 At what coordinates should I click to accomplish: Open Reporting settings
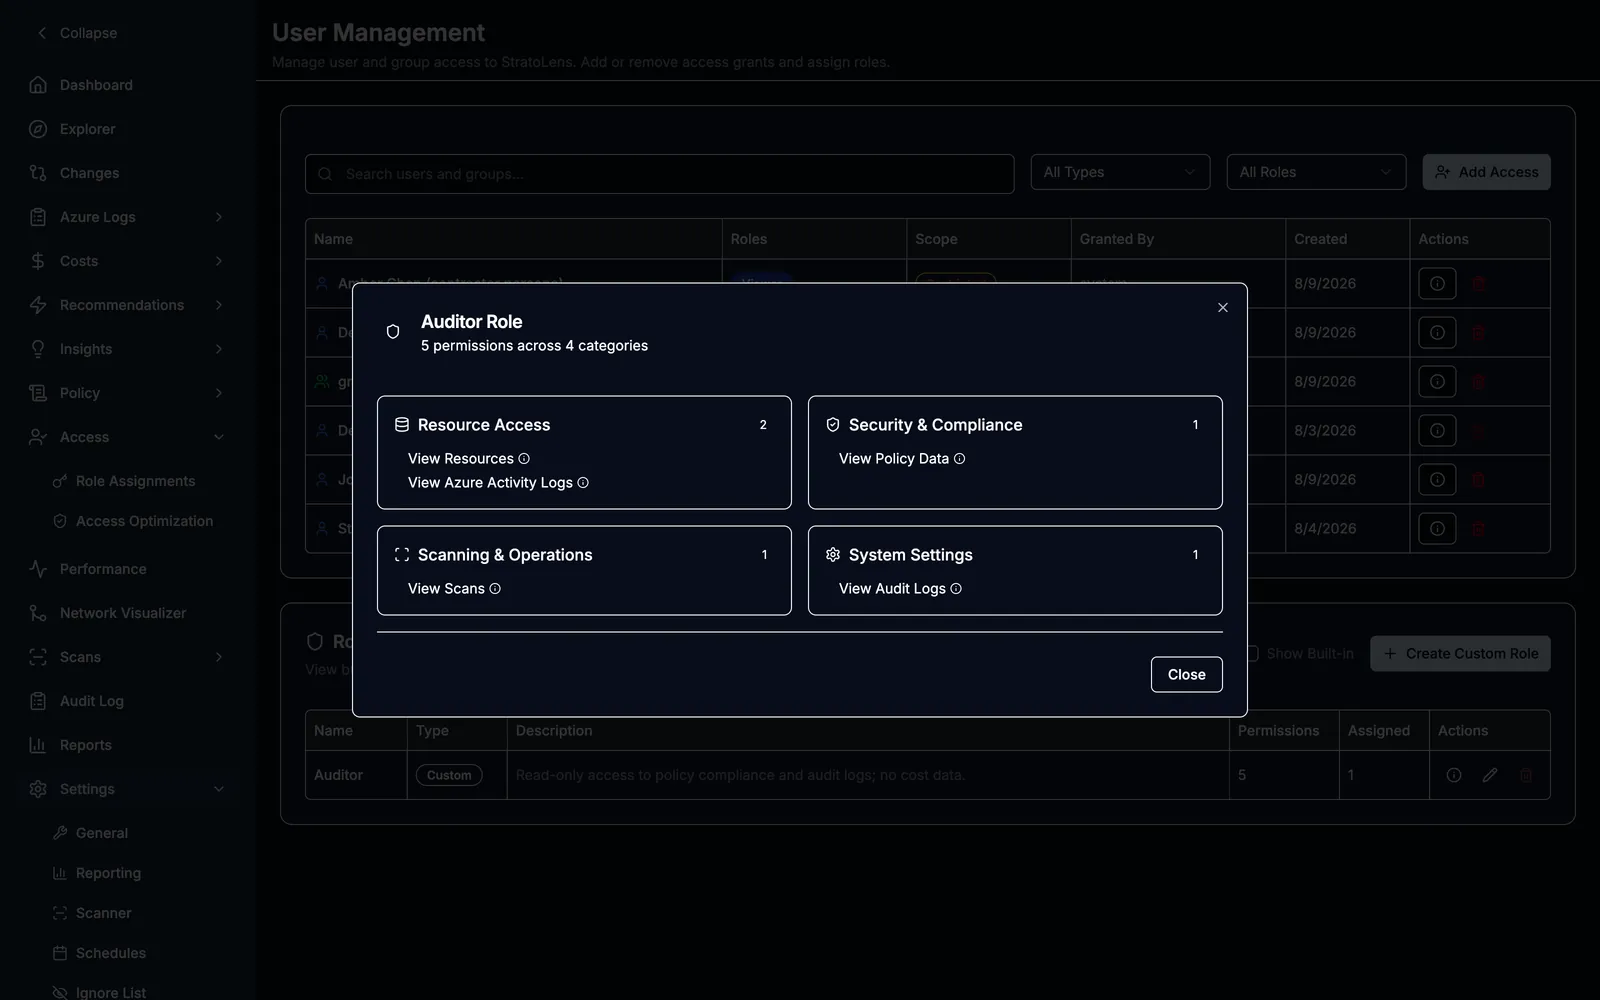[x=108, y=873]
